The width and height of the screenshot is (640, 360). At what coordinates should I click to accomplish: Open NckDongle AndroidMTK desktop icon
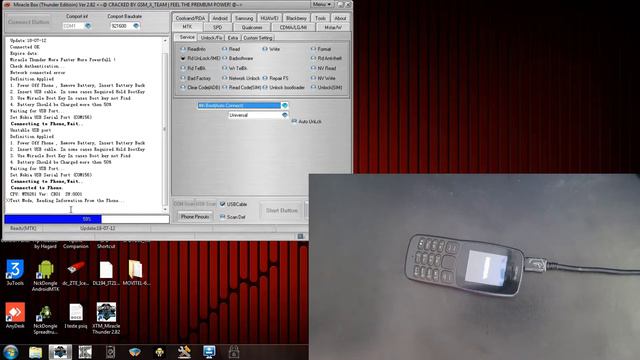[45, 276]
